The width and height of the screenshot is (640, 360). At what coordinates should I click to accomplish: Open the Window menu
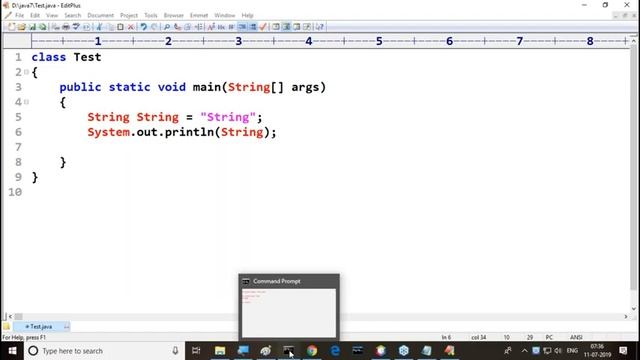224,16
